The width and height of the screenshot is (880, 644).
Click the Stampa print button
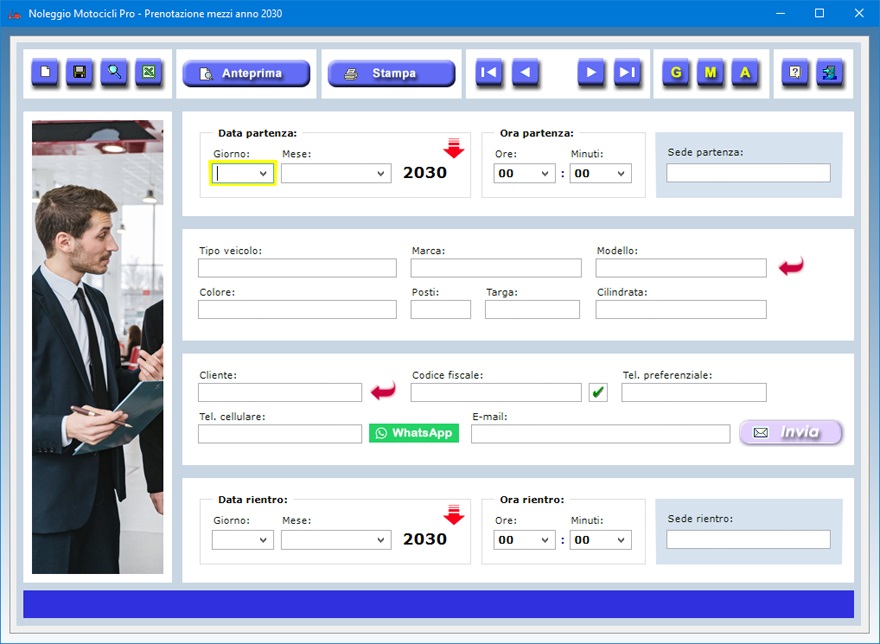point(392,74)
